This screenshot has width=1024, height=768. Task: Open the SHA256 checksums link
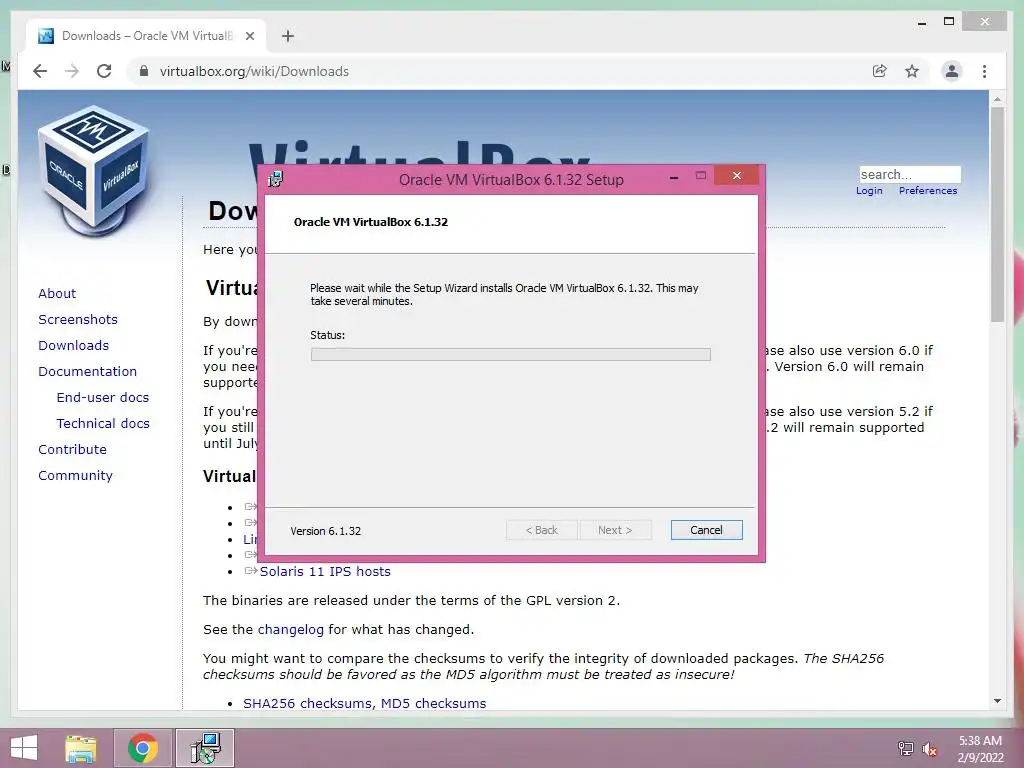tap(308, 703)
